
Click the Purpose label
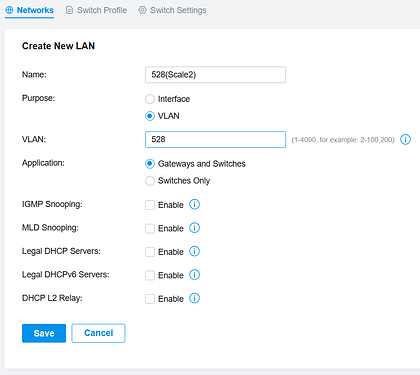click(x=38, y=98)
